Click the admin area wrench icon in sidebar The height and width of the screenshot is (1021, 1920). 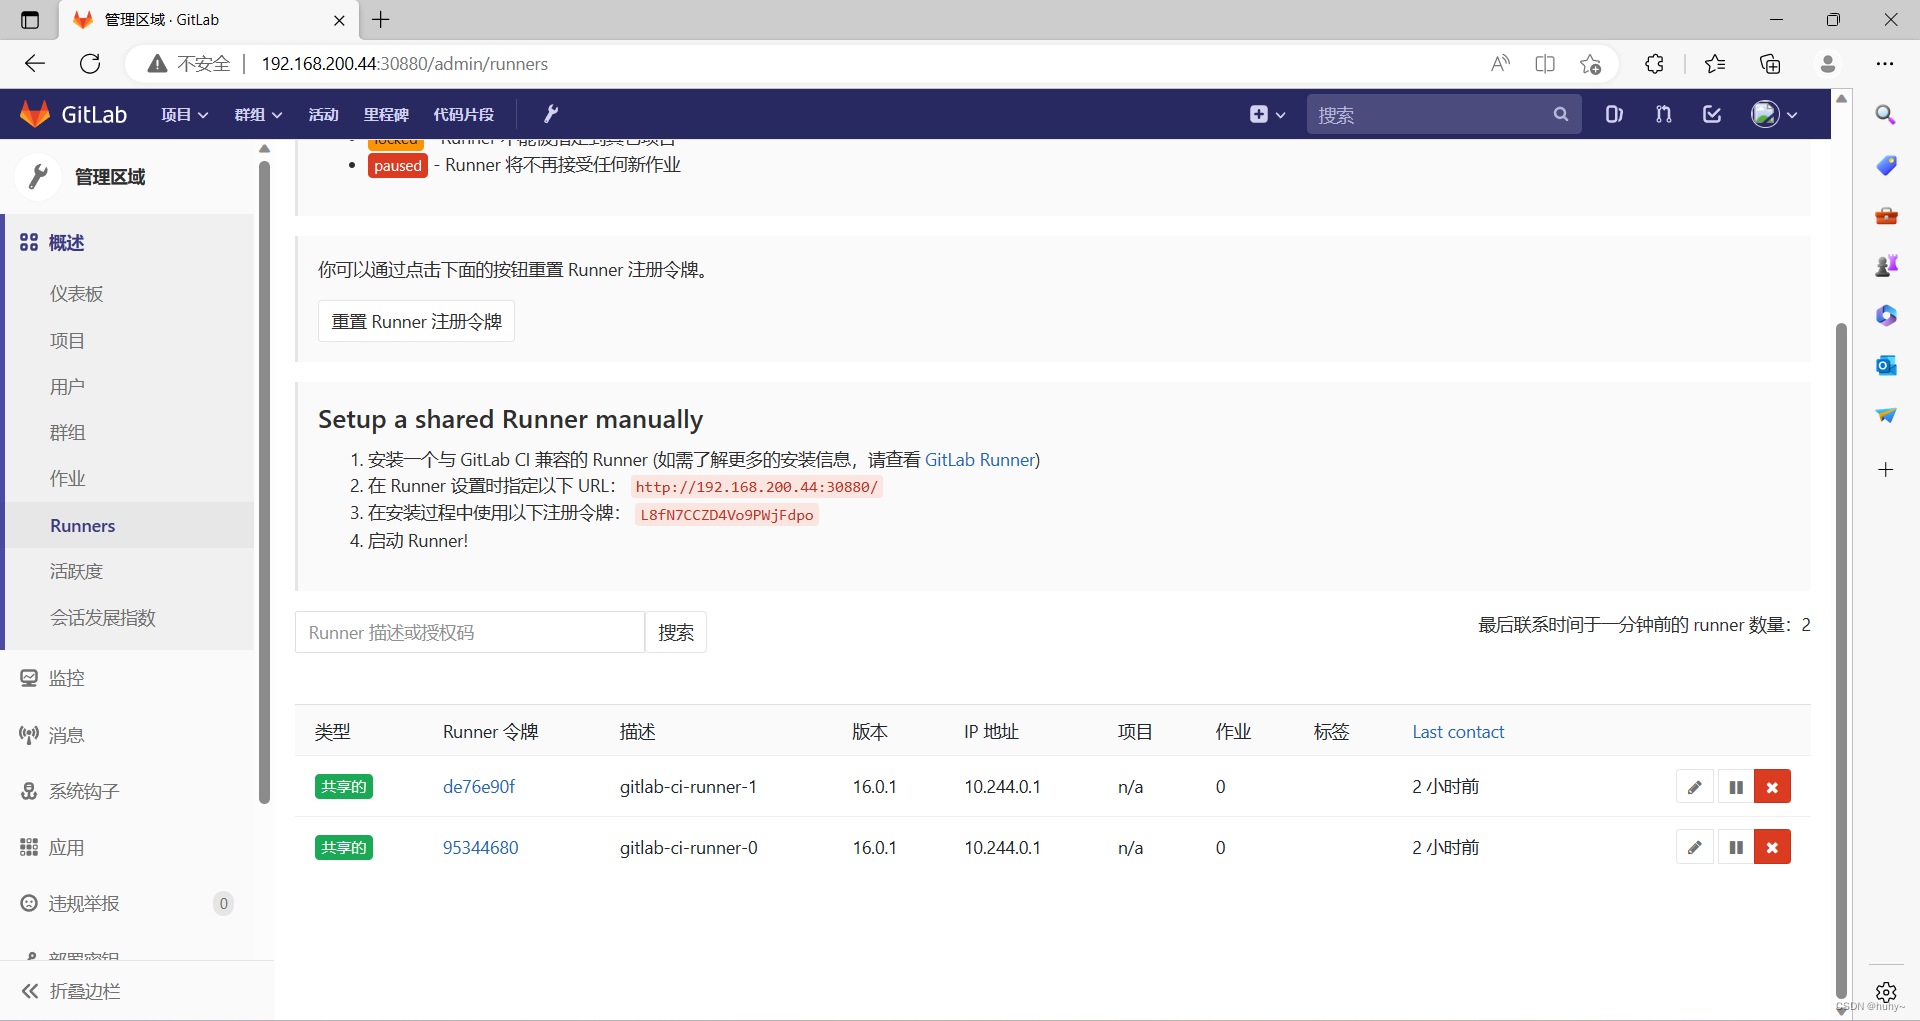click(38, 177)
